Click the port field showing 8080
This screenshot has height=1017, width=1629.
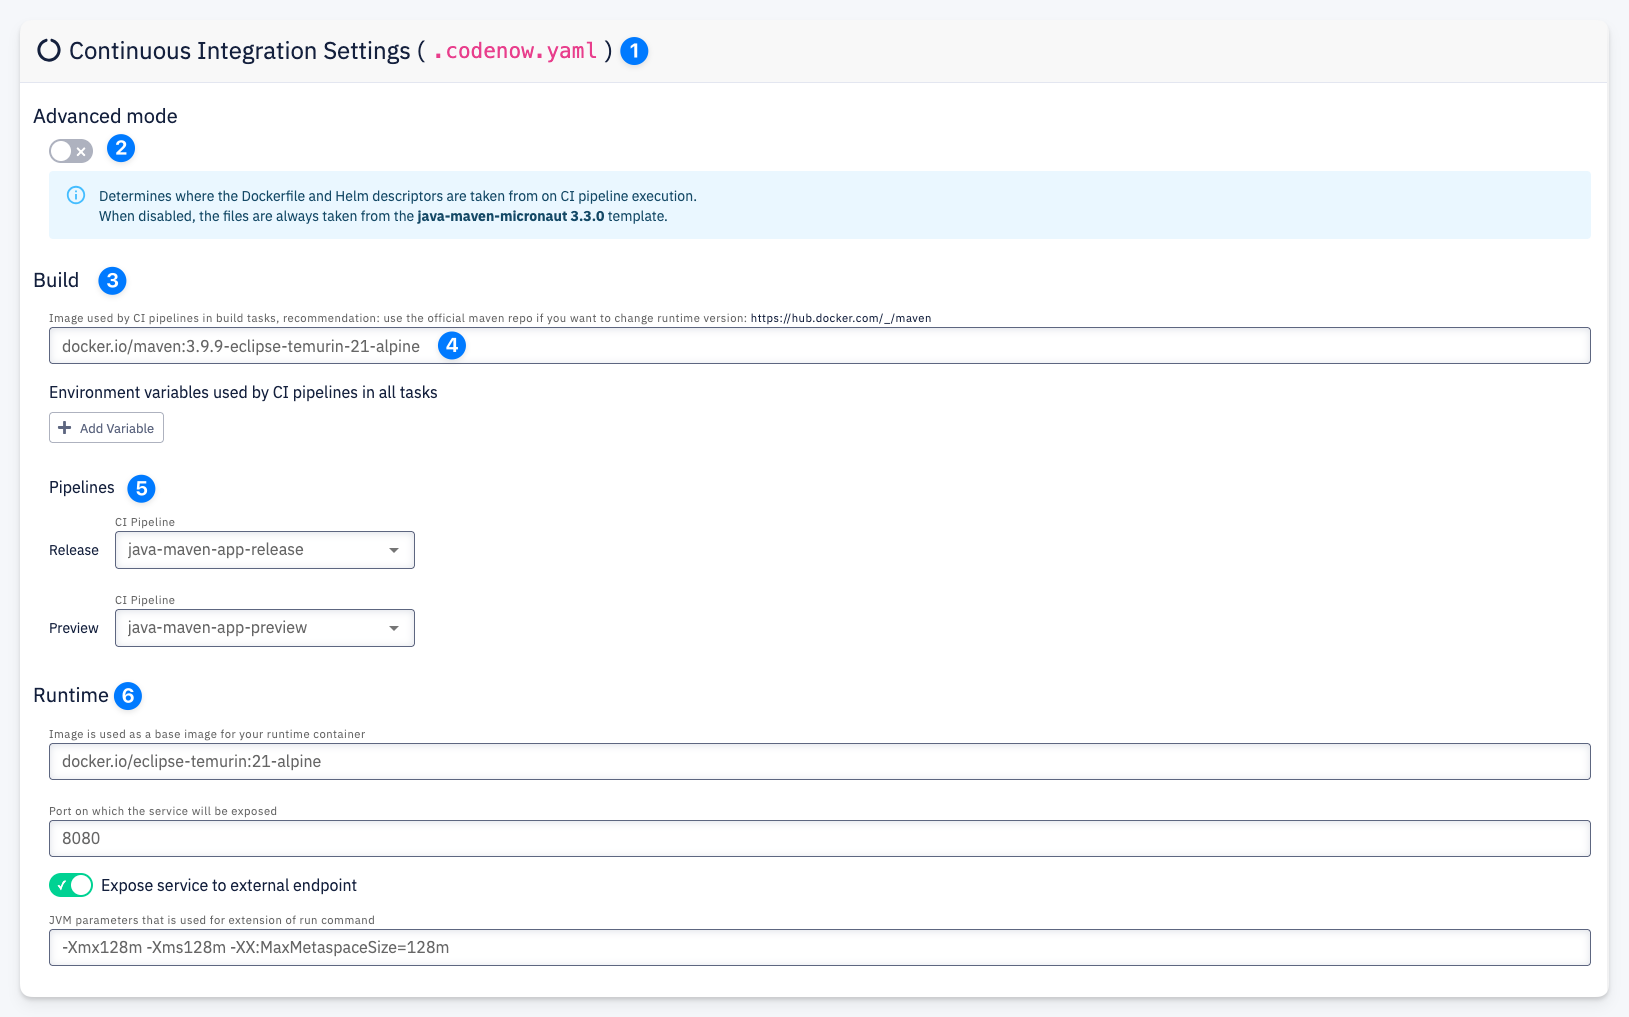point(819,839)
